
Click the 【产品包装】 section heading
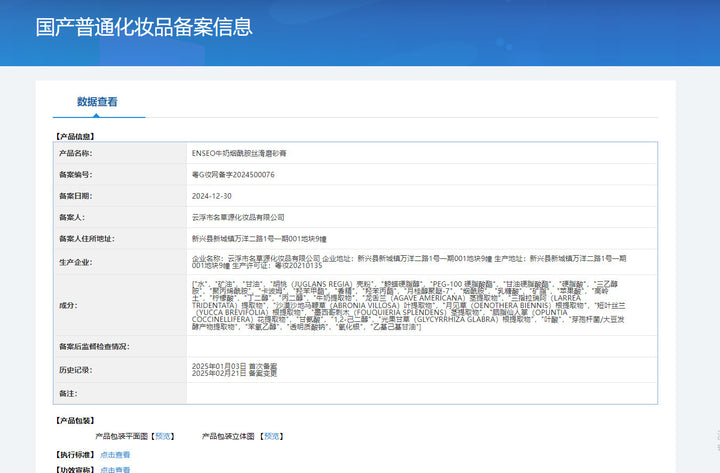pyautogui.click(x=75, y=421)
